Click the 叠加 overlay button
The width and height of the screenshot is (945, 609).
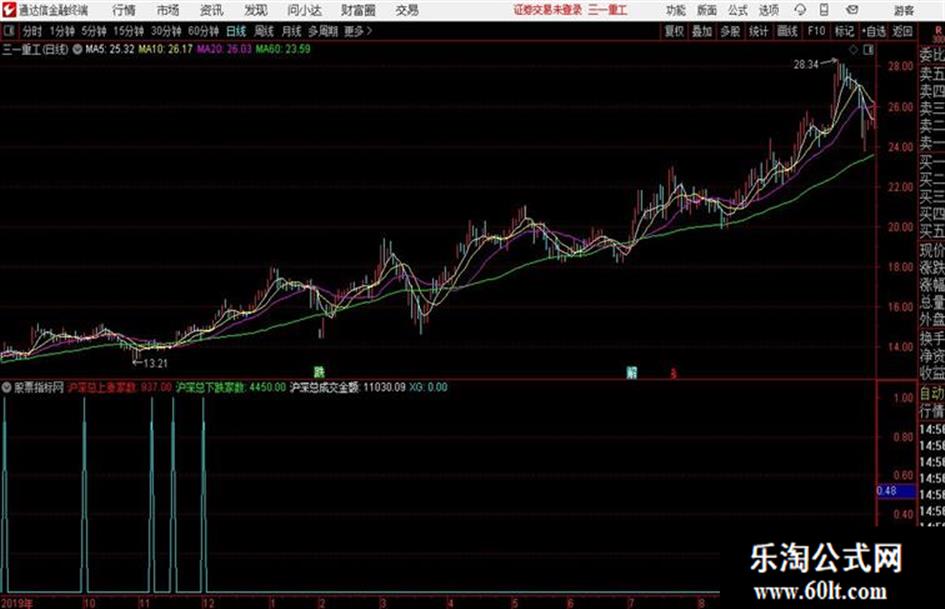pyautogui.click(x=702, y=31)
